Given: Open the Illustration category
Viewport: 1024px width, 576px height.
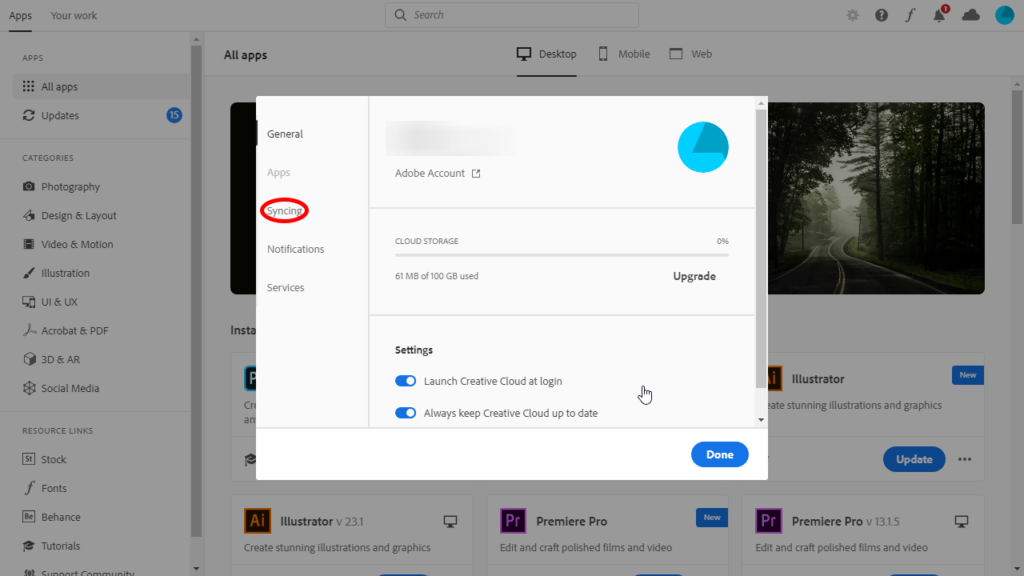Looking at the screenshot, I should [x=56, y=273].
